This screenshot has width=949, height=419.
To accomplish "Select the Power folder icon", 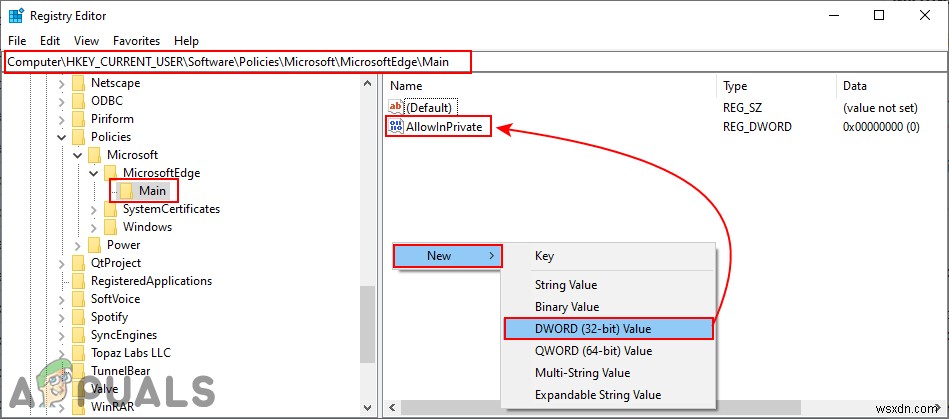I will [94, 245].
